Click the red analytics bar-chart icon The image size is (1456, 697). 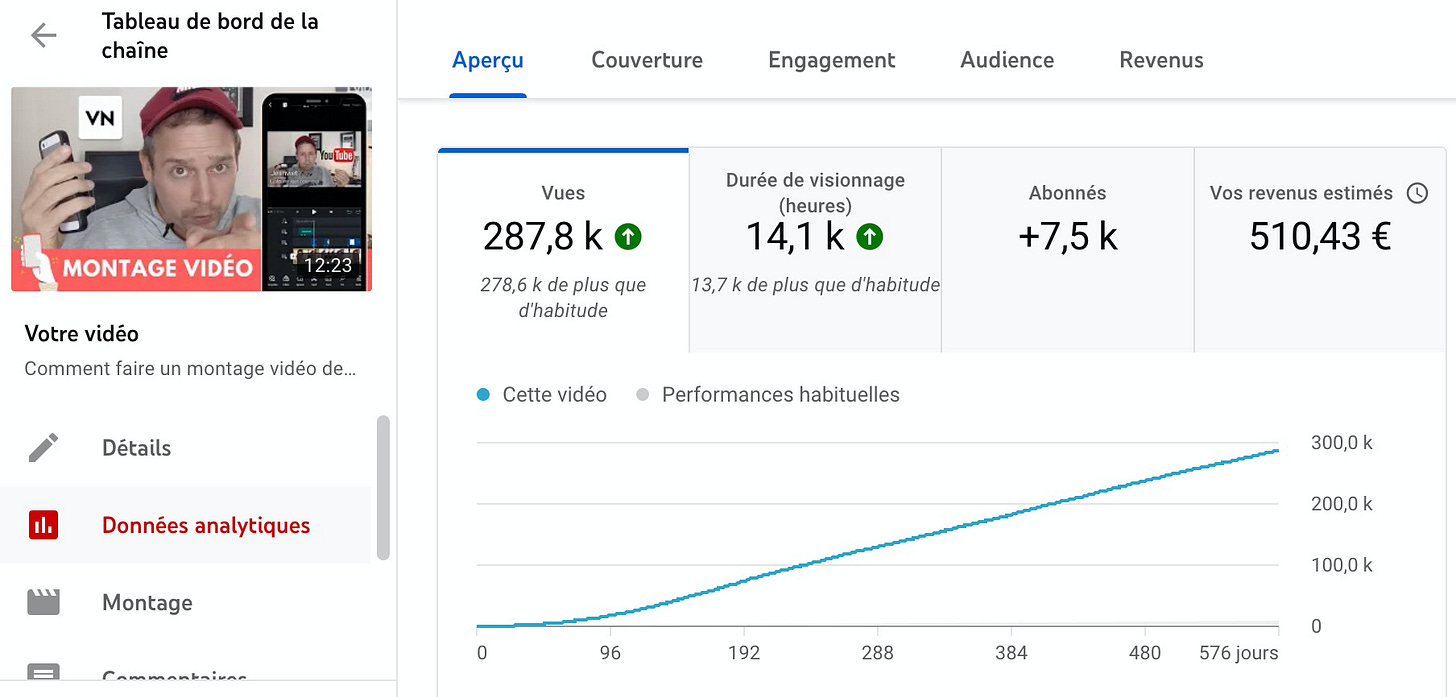pos(44,525)
